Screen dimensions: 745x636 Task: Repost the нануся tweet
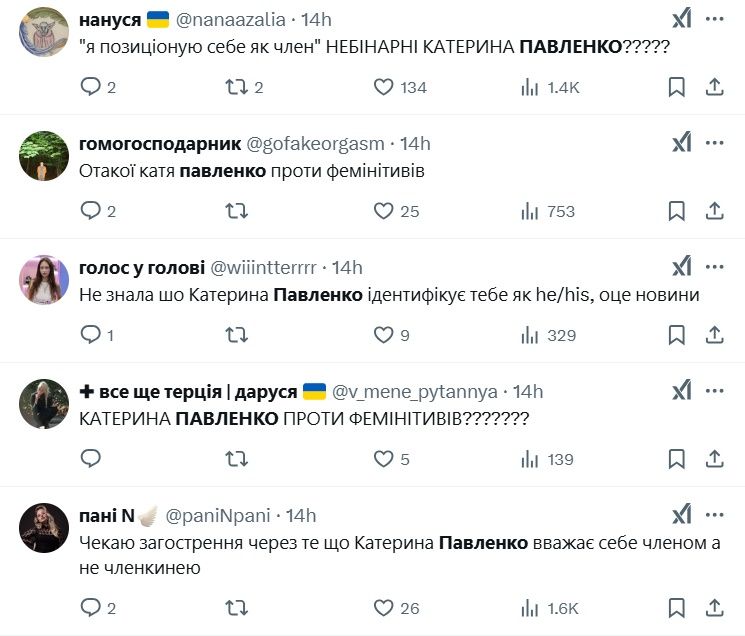[236, 87]
